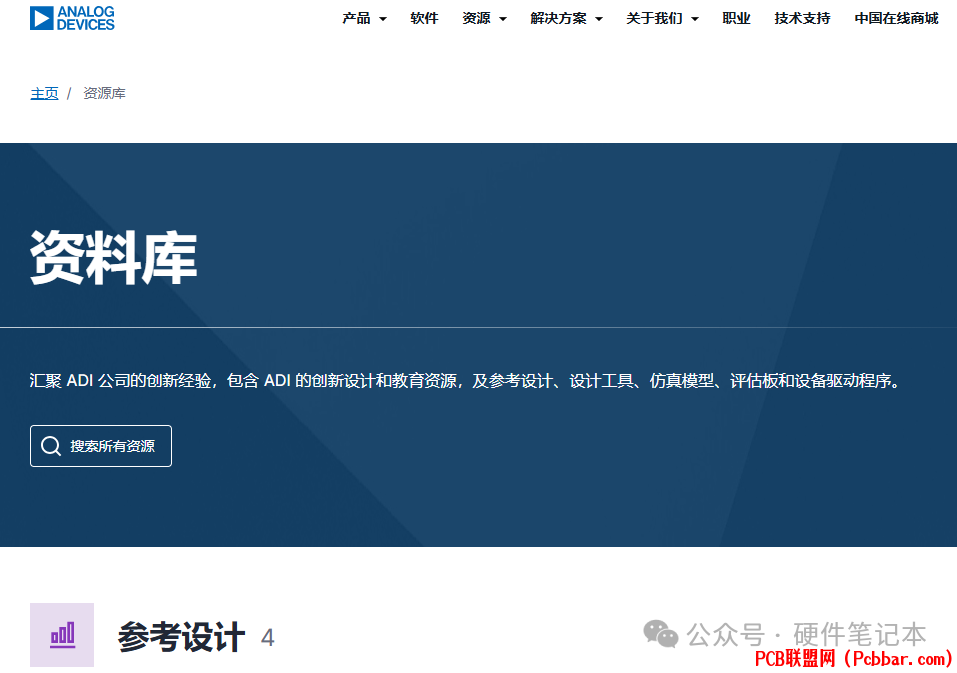Click the 参考设计 section heading
This screenshot has width=957, height=673.
click(181, 637)
